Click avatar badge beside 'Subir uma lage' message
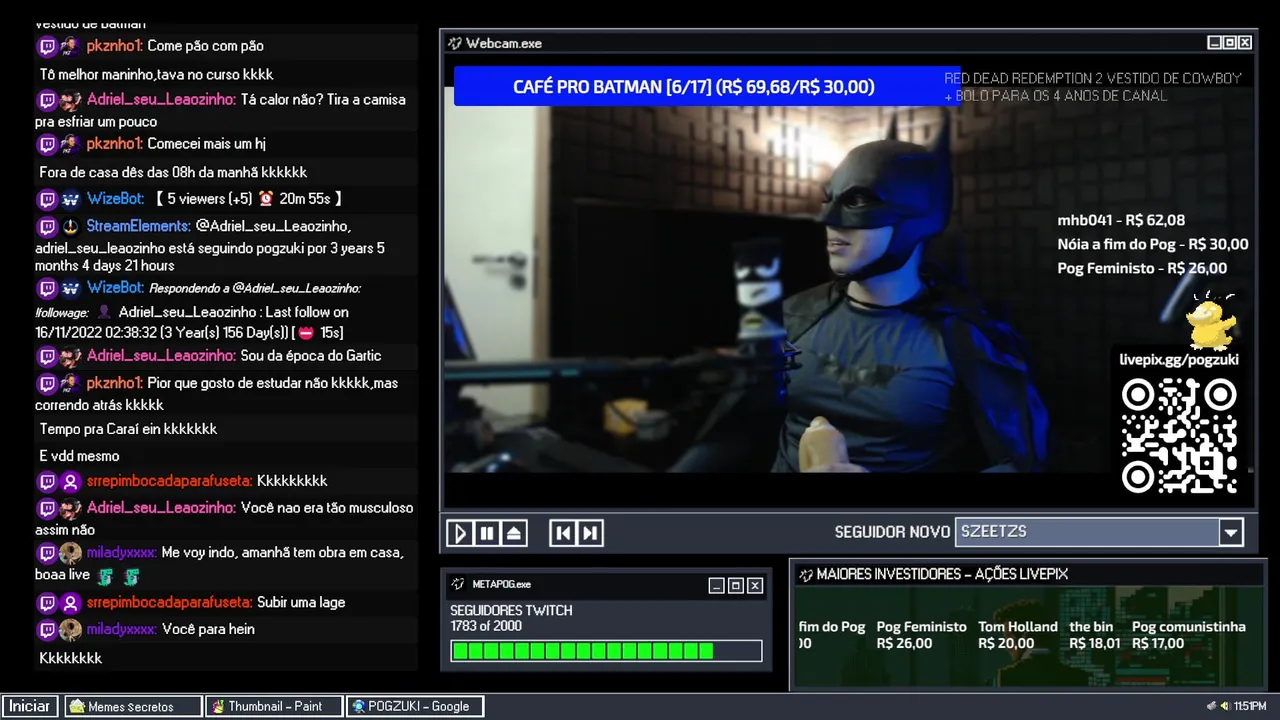 (x=70, y=603)
